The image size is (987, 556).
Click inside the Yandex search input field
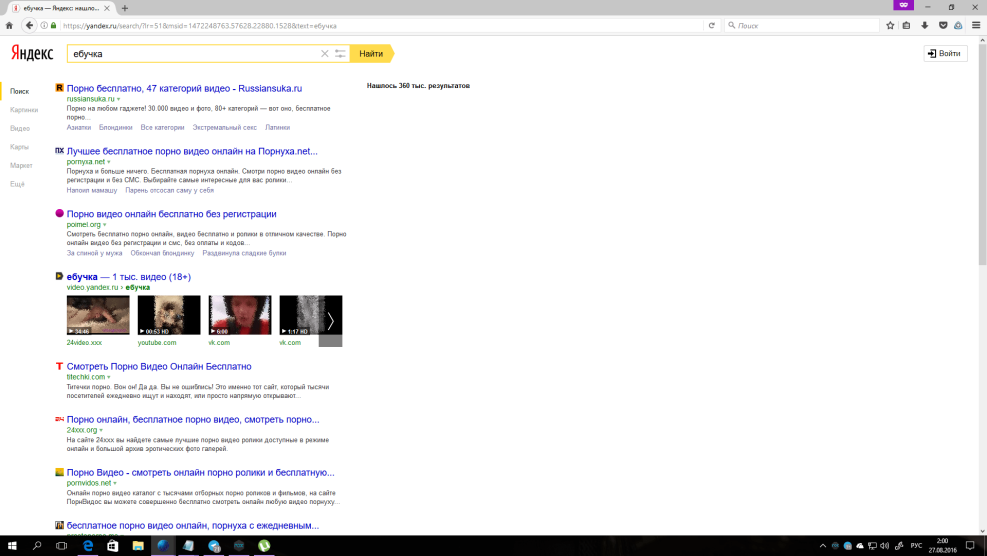coord(190,54)
